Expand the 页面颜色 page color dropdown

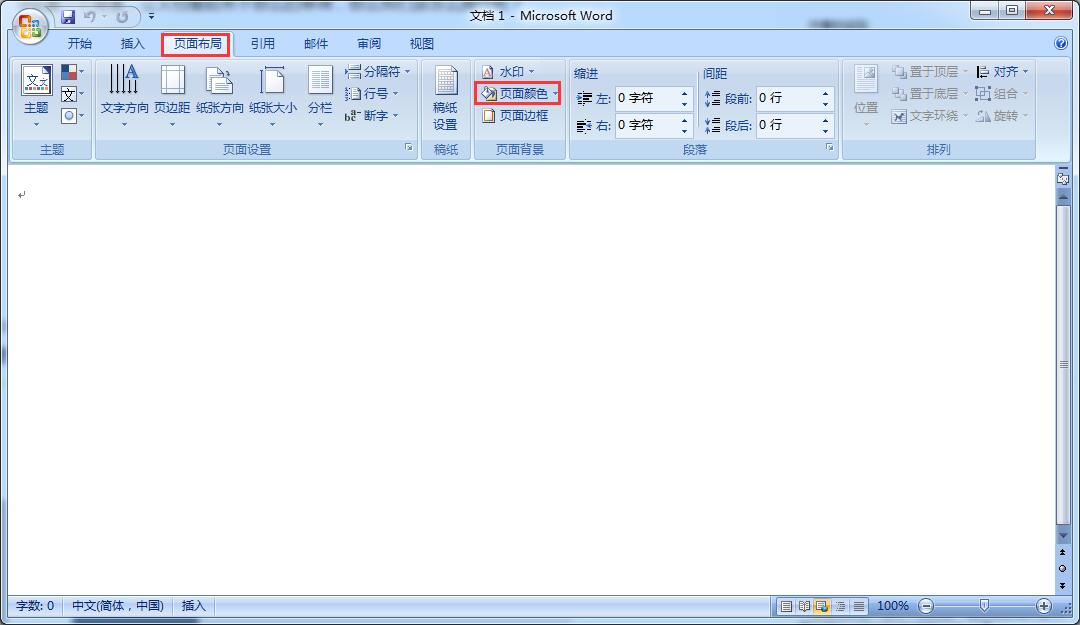(555, 94)
